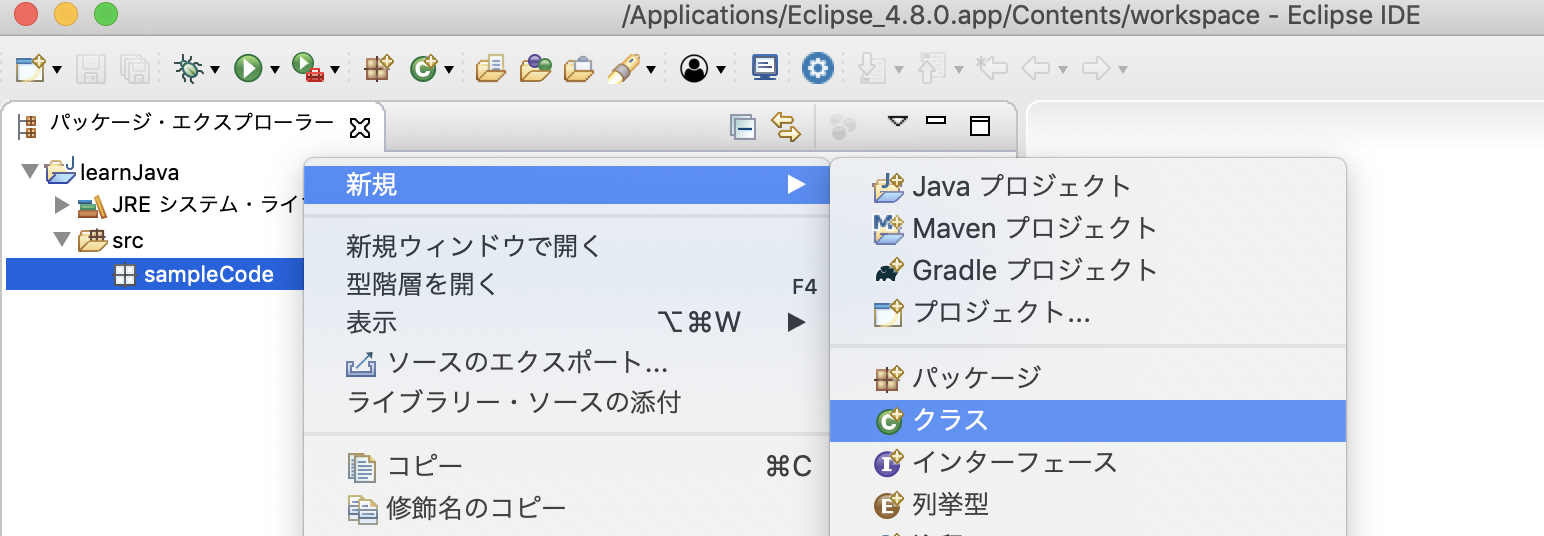This screenshot has width=1544, height=536.
Task: Open the Back history dropdown arrow
Action: point(1063,70)
